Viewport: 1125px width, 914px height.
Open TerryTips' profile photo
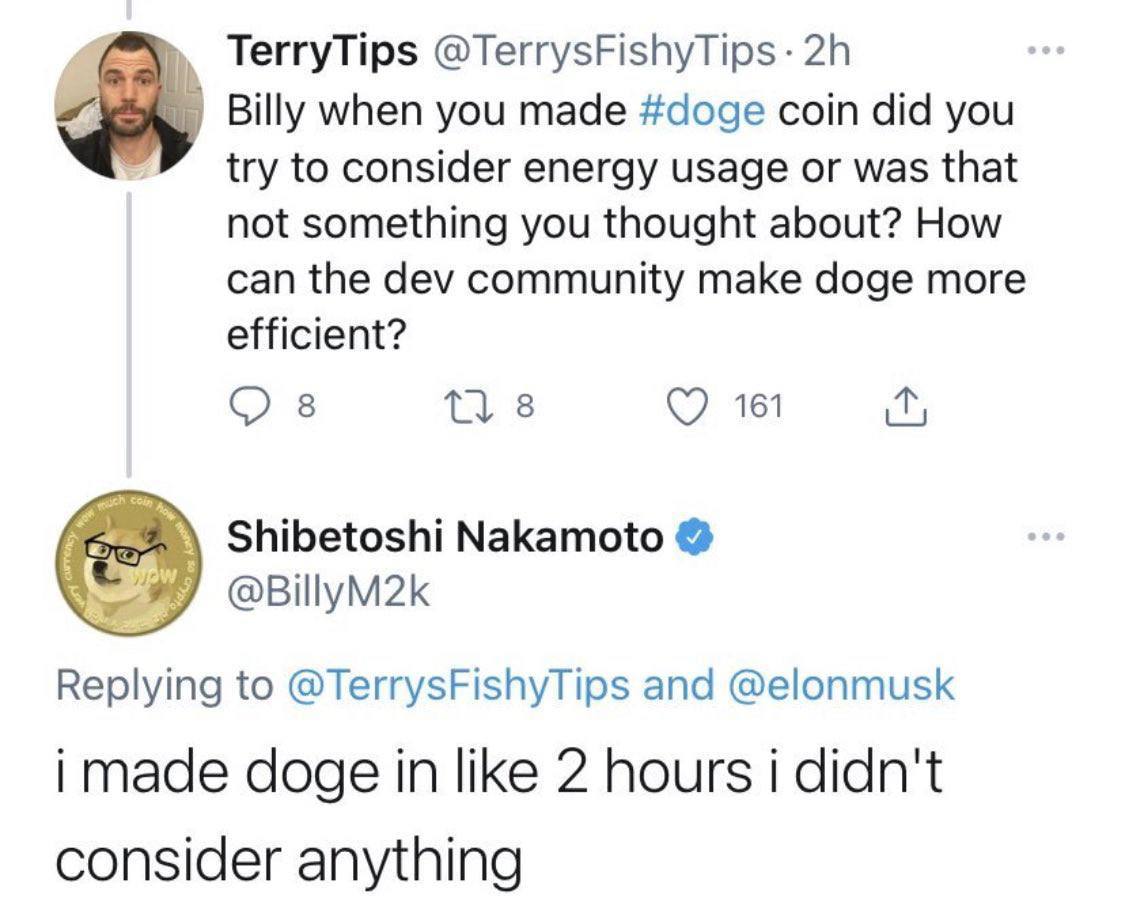[x=128, y=105]
